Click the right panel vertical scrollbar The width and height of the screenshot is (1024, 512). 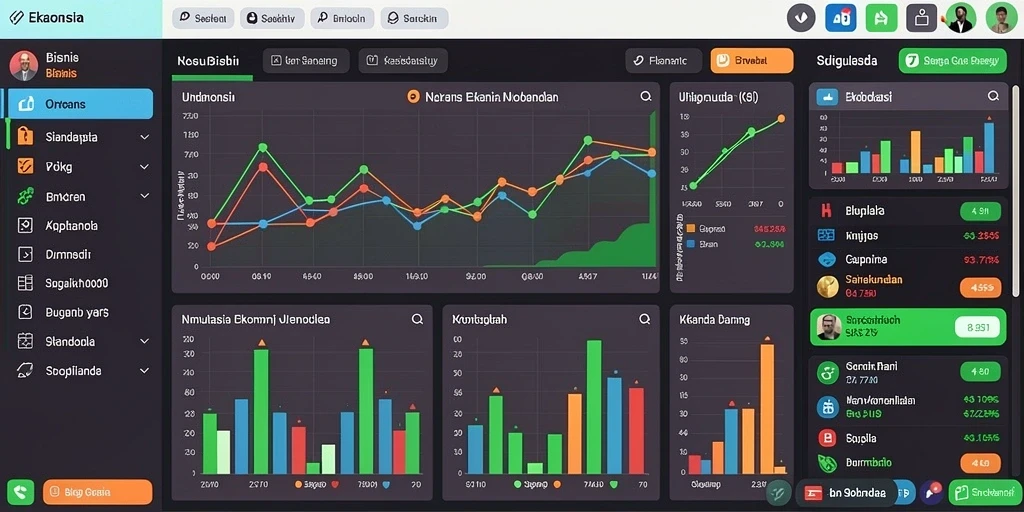[1016, 189]
